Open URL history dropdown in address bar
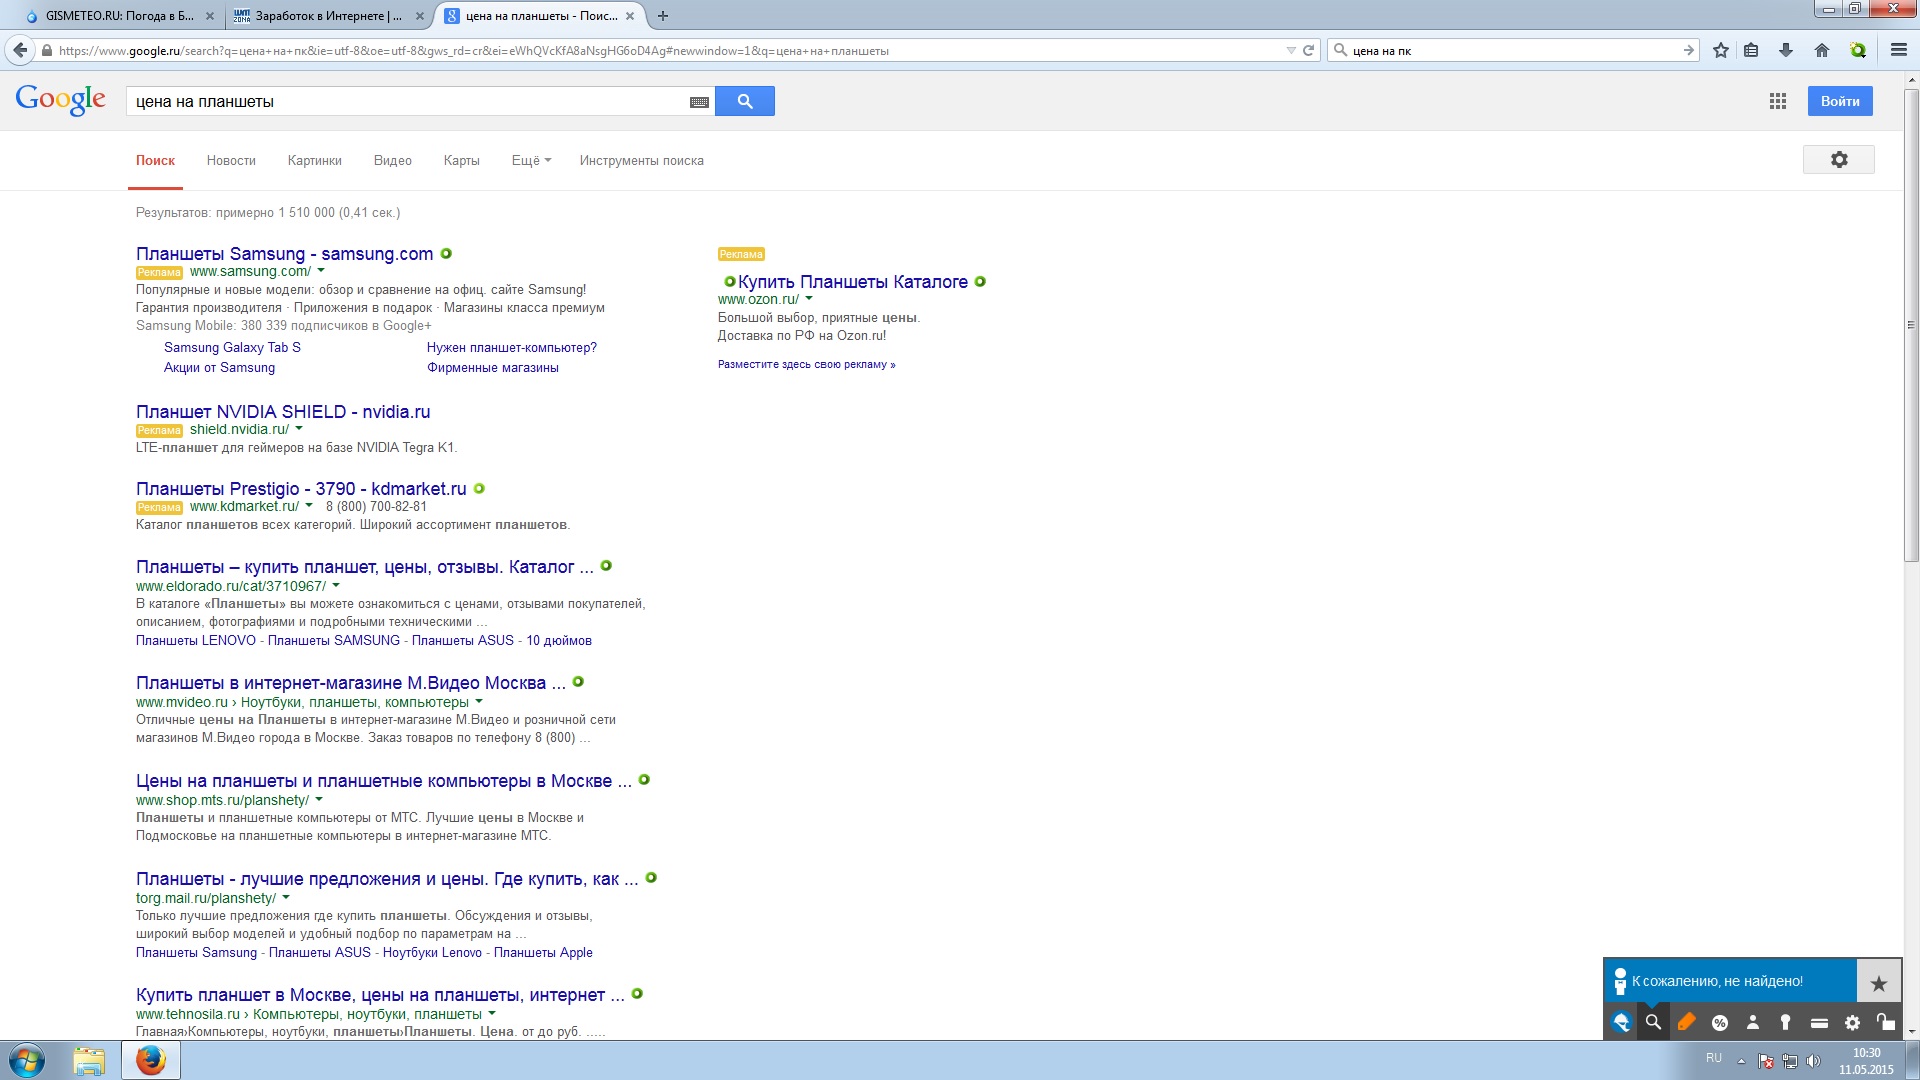Screen dimensions: 1920x1080 coord(1290,50)
